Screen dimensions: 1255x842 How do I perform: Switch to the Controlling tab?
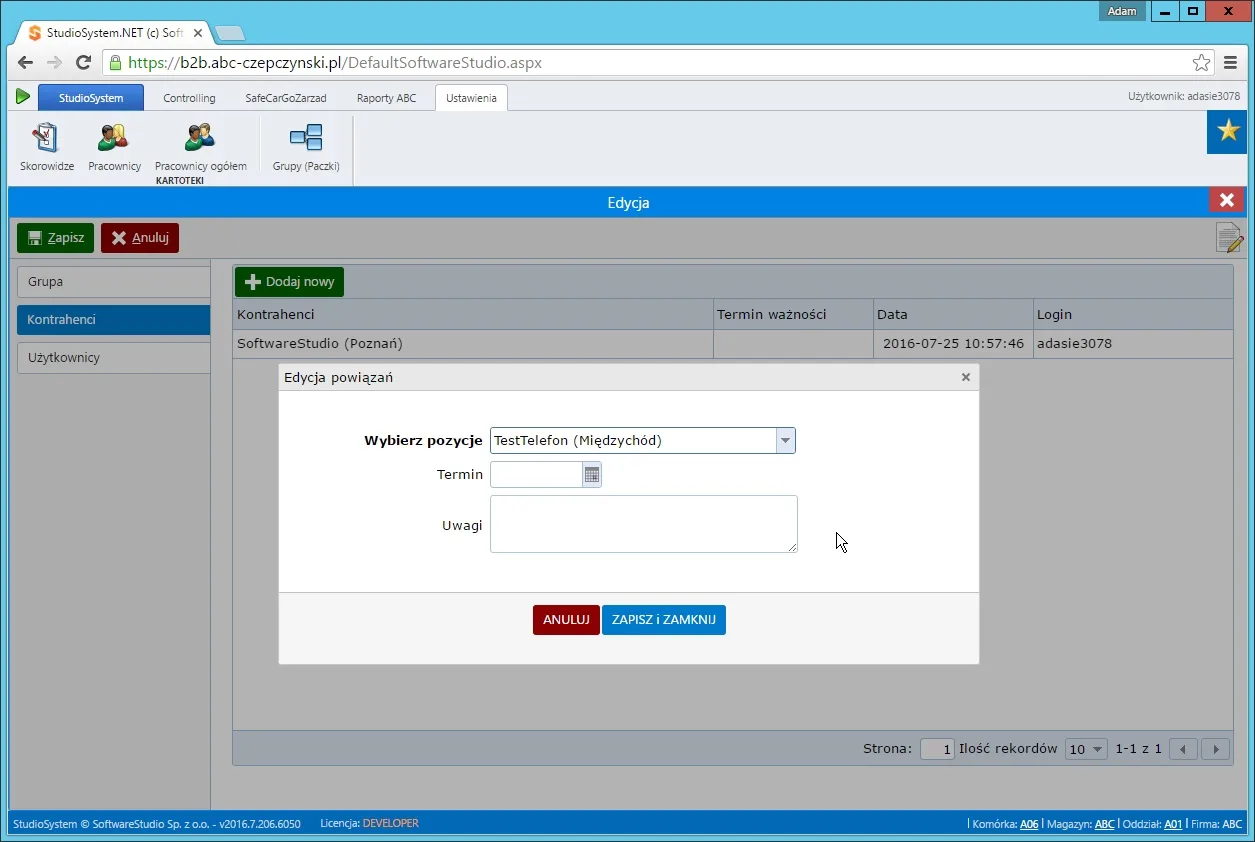[x=189, y=98]
